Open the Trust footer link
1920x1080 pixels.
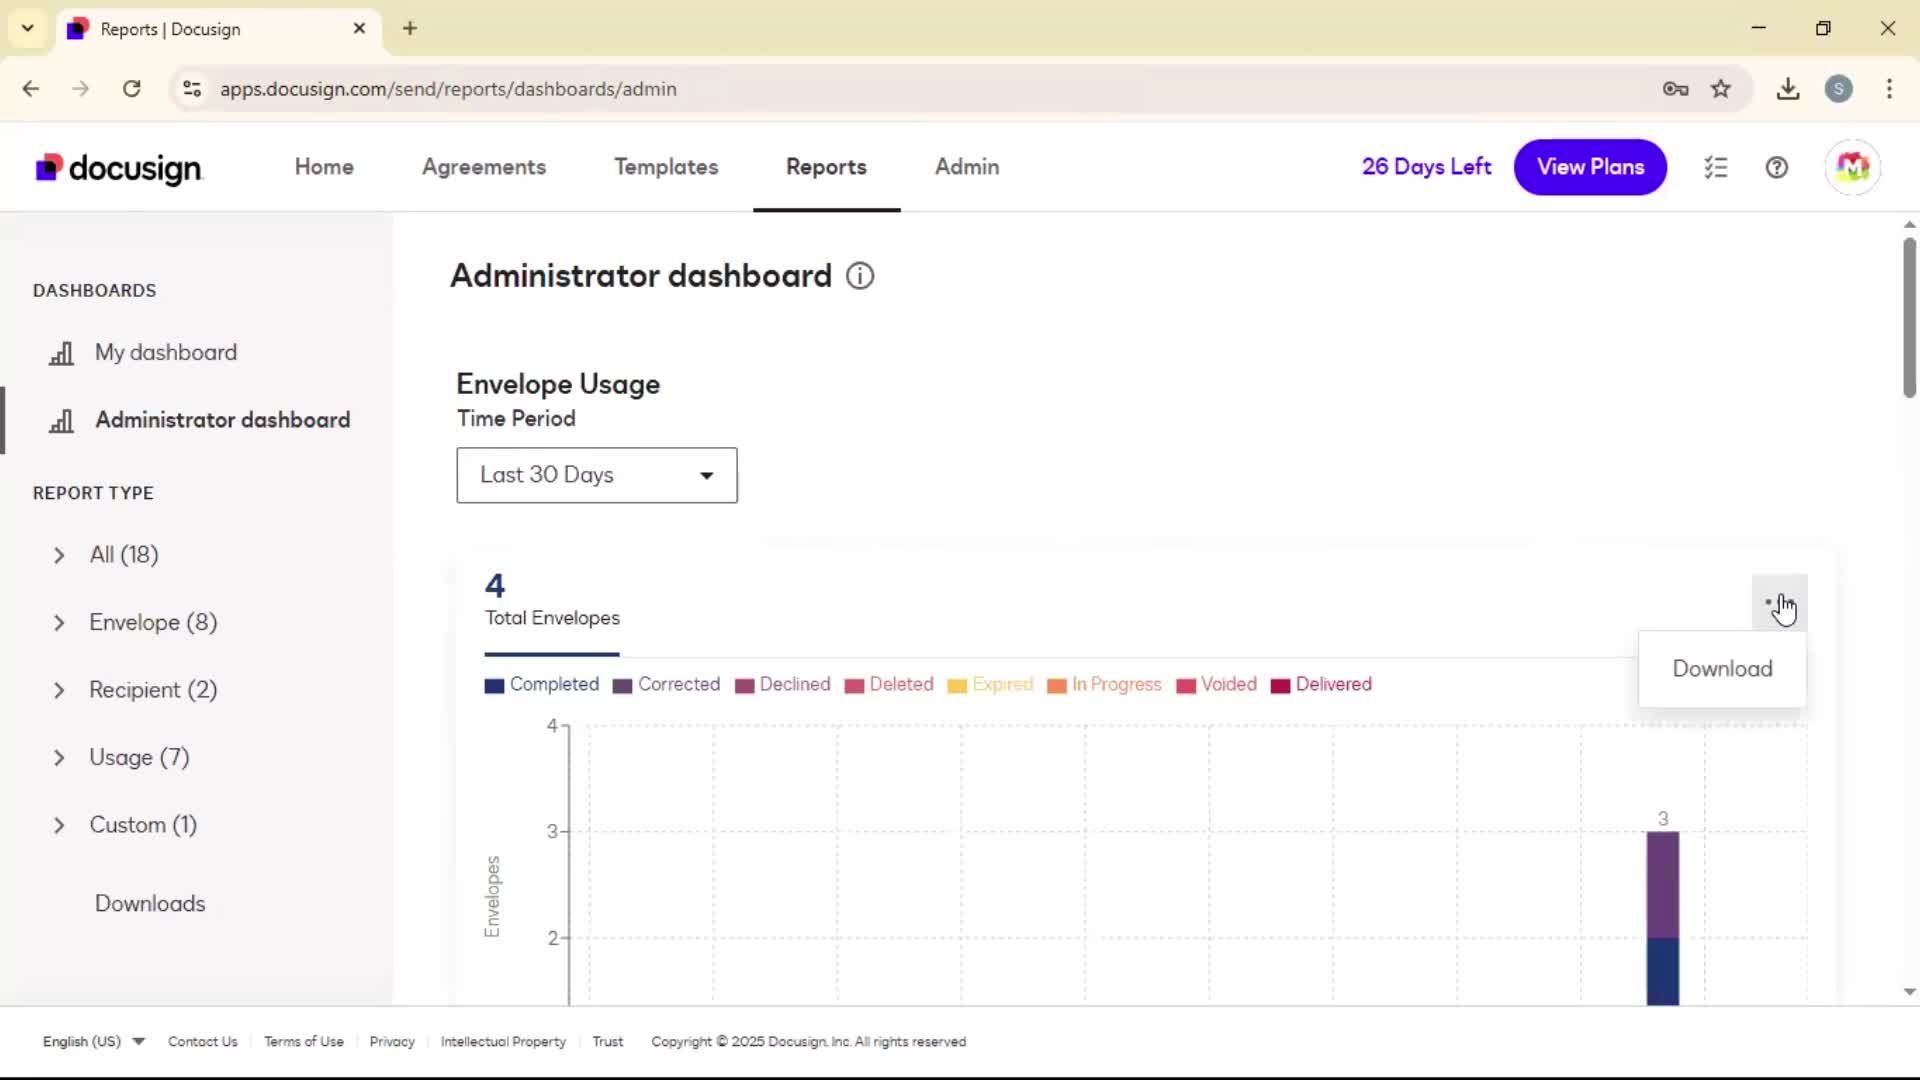[x=607, y=1042]
